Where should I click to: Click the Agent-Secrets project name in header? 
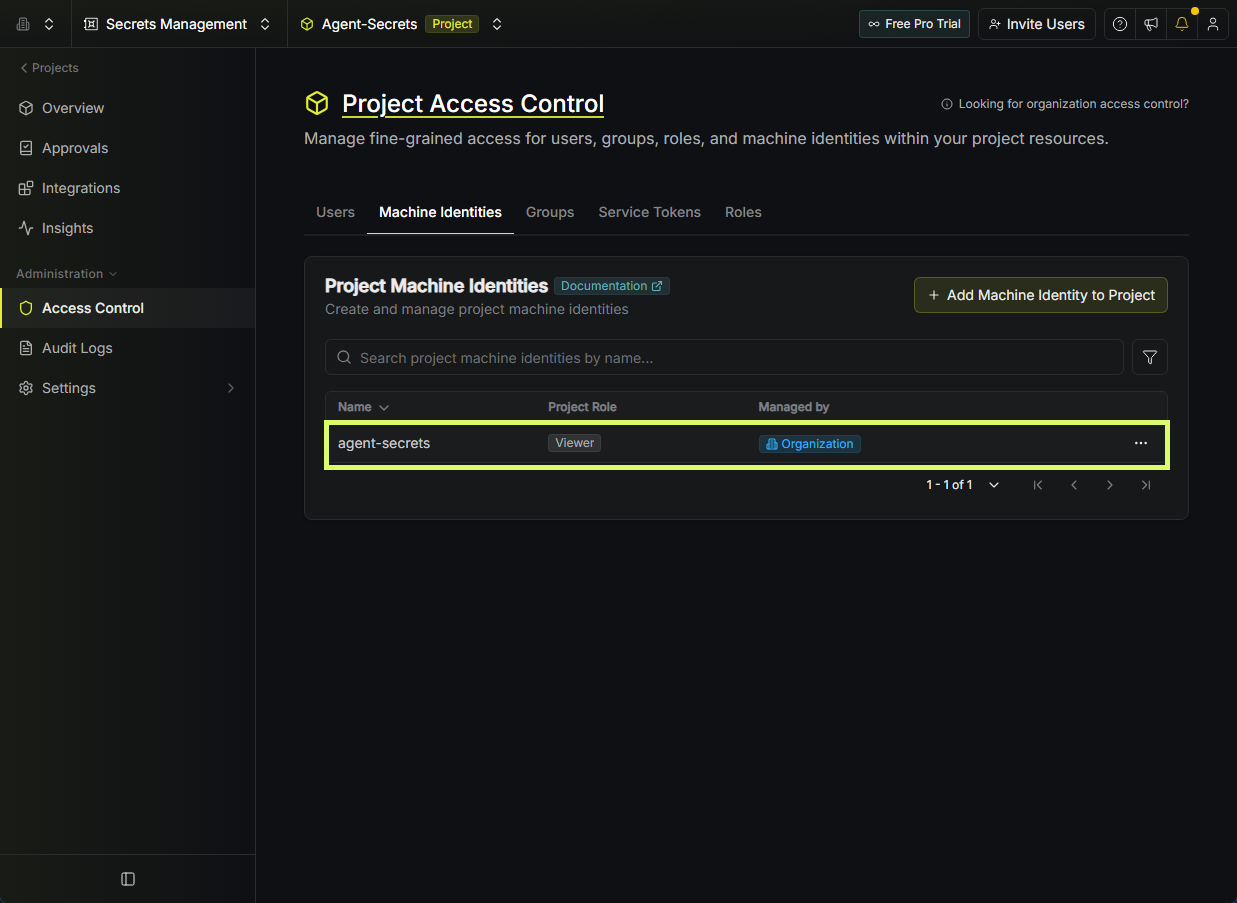coord(369,24)
